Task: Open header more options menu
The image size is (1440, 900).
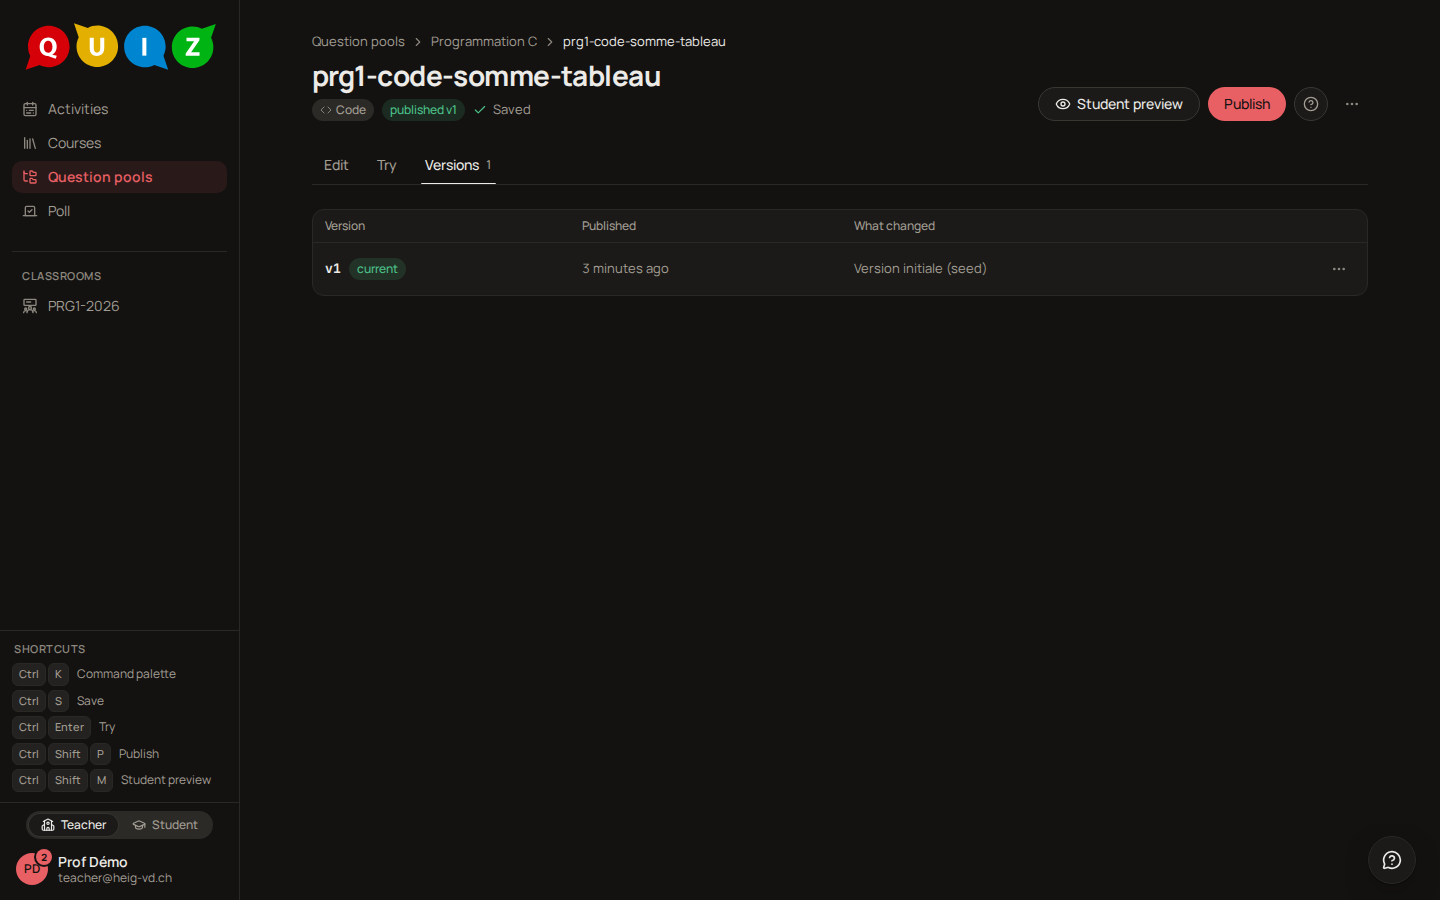Action: (1352, 104)
